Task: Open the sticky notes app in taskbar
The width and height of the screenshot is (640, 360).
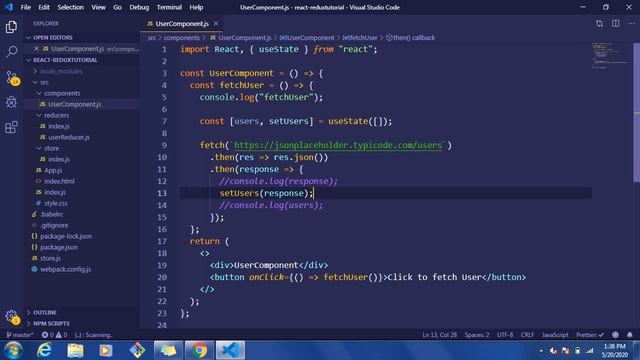Action: point(168,350)
